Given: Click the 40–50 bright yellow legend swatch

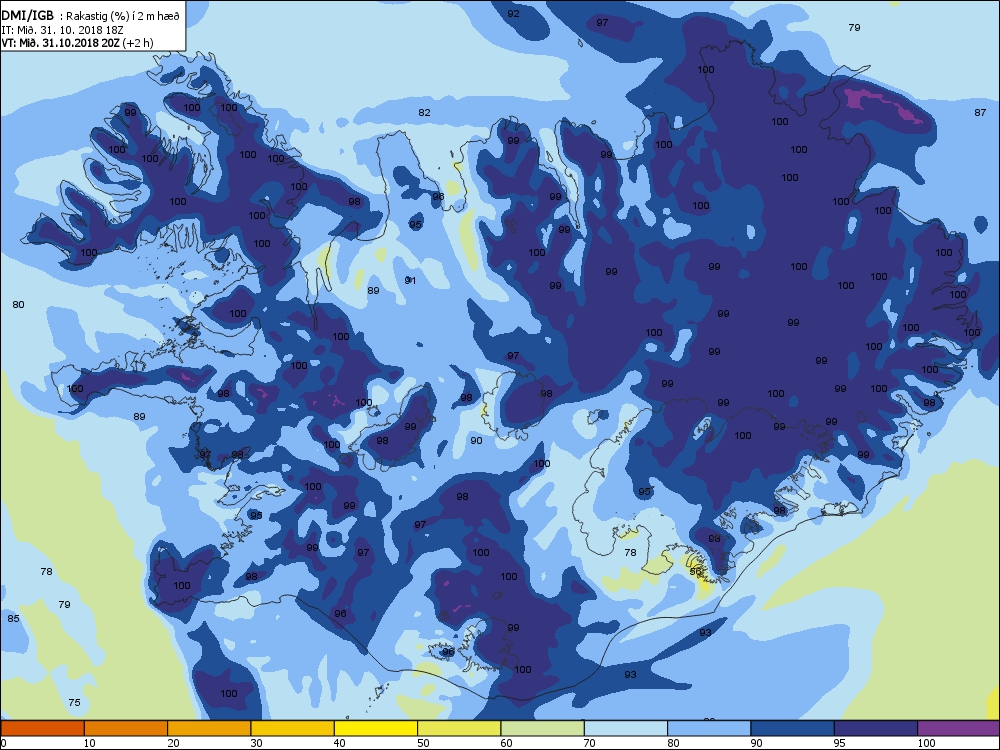Looking at the screenshot, I should tap(376, 728).
